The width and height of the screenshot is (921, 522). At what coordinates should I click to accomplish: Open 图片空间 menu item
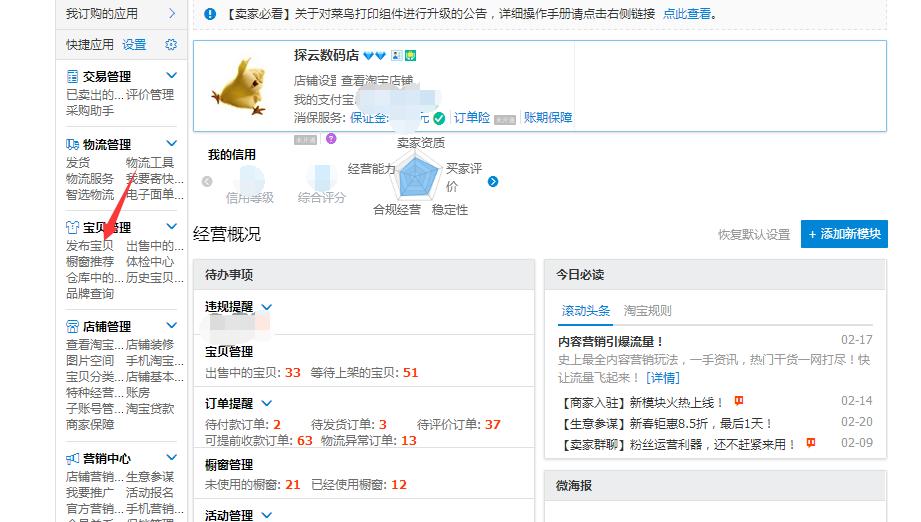(x=90, y=361)
